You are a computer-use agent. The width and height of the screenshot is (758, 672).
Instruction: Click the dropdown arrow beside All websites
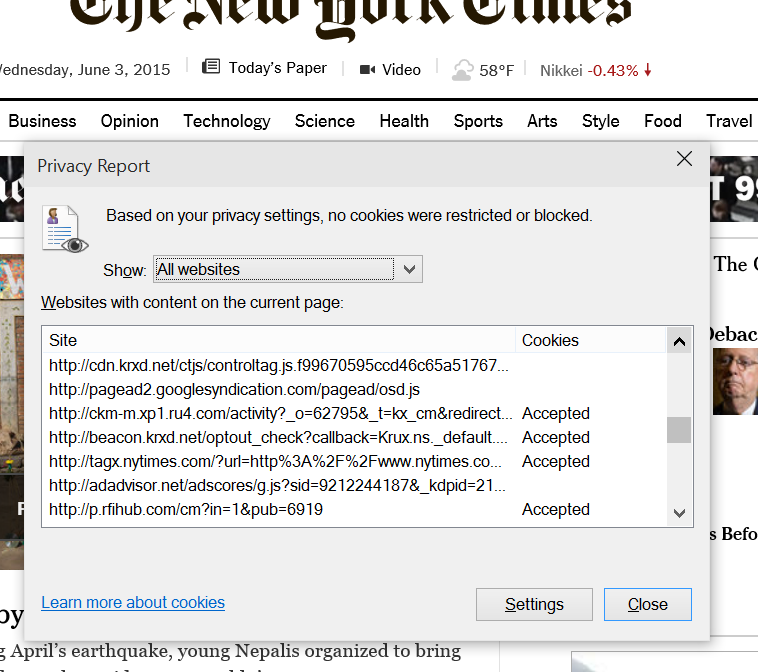tap(408, 269)
